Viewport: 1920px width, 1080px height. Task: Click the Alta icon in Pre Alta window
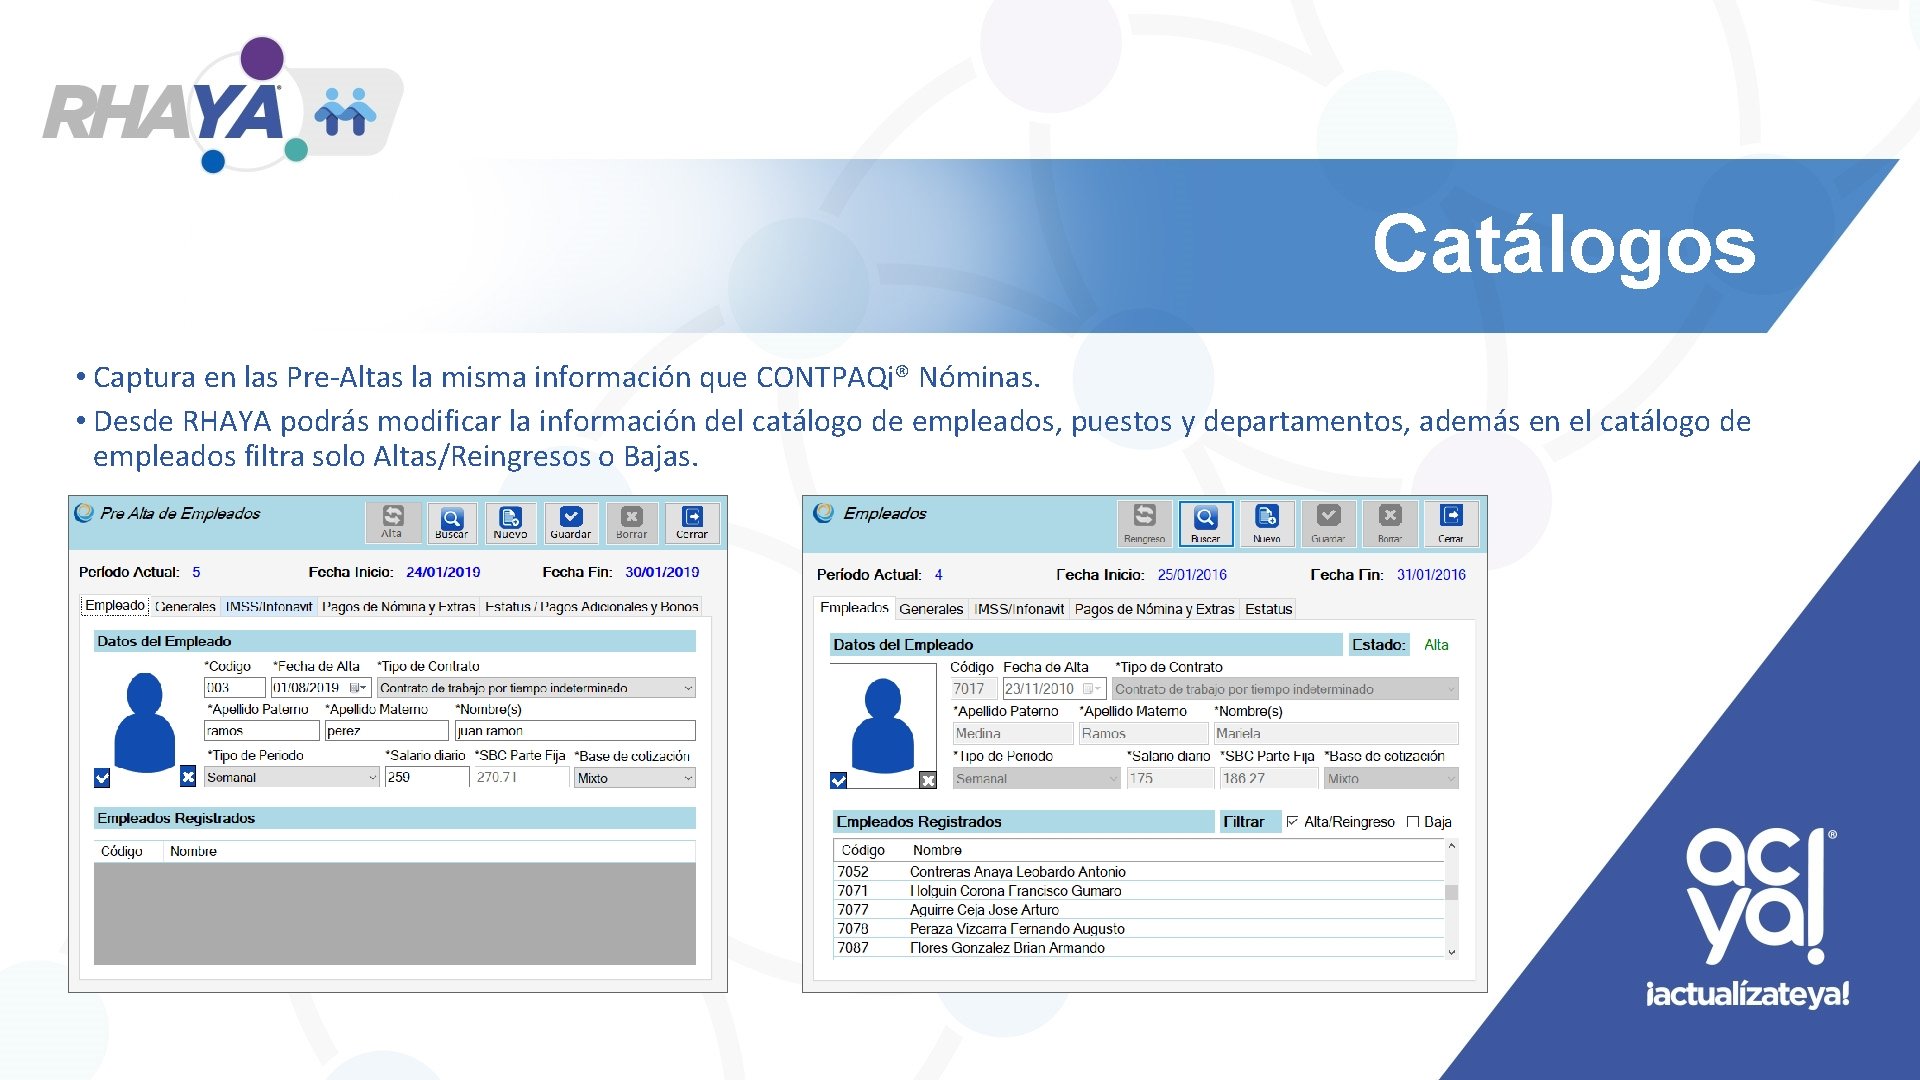tap(392, 522)
